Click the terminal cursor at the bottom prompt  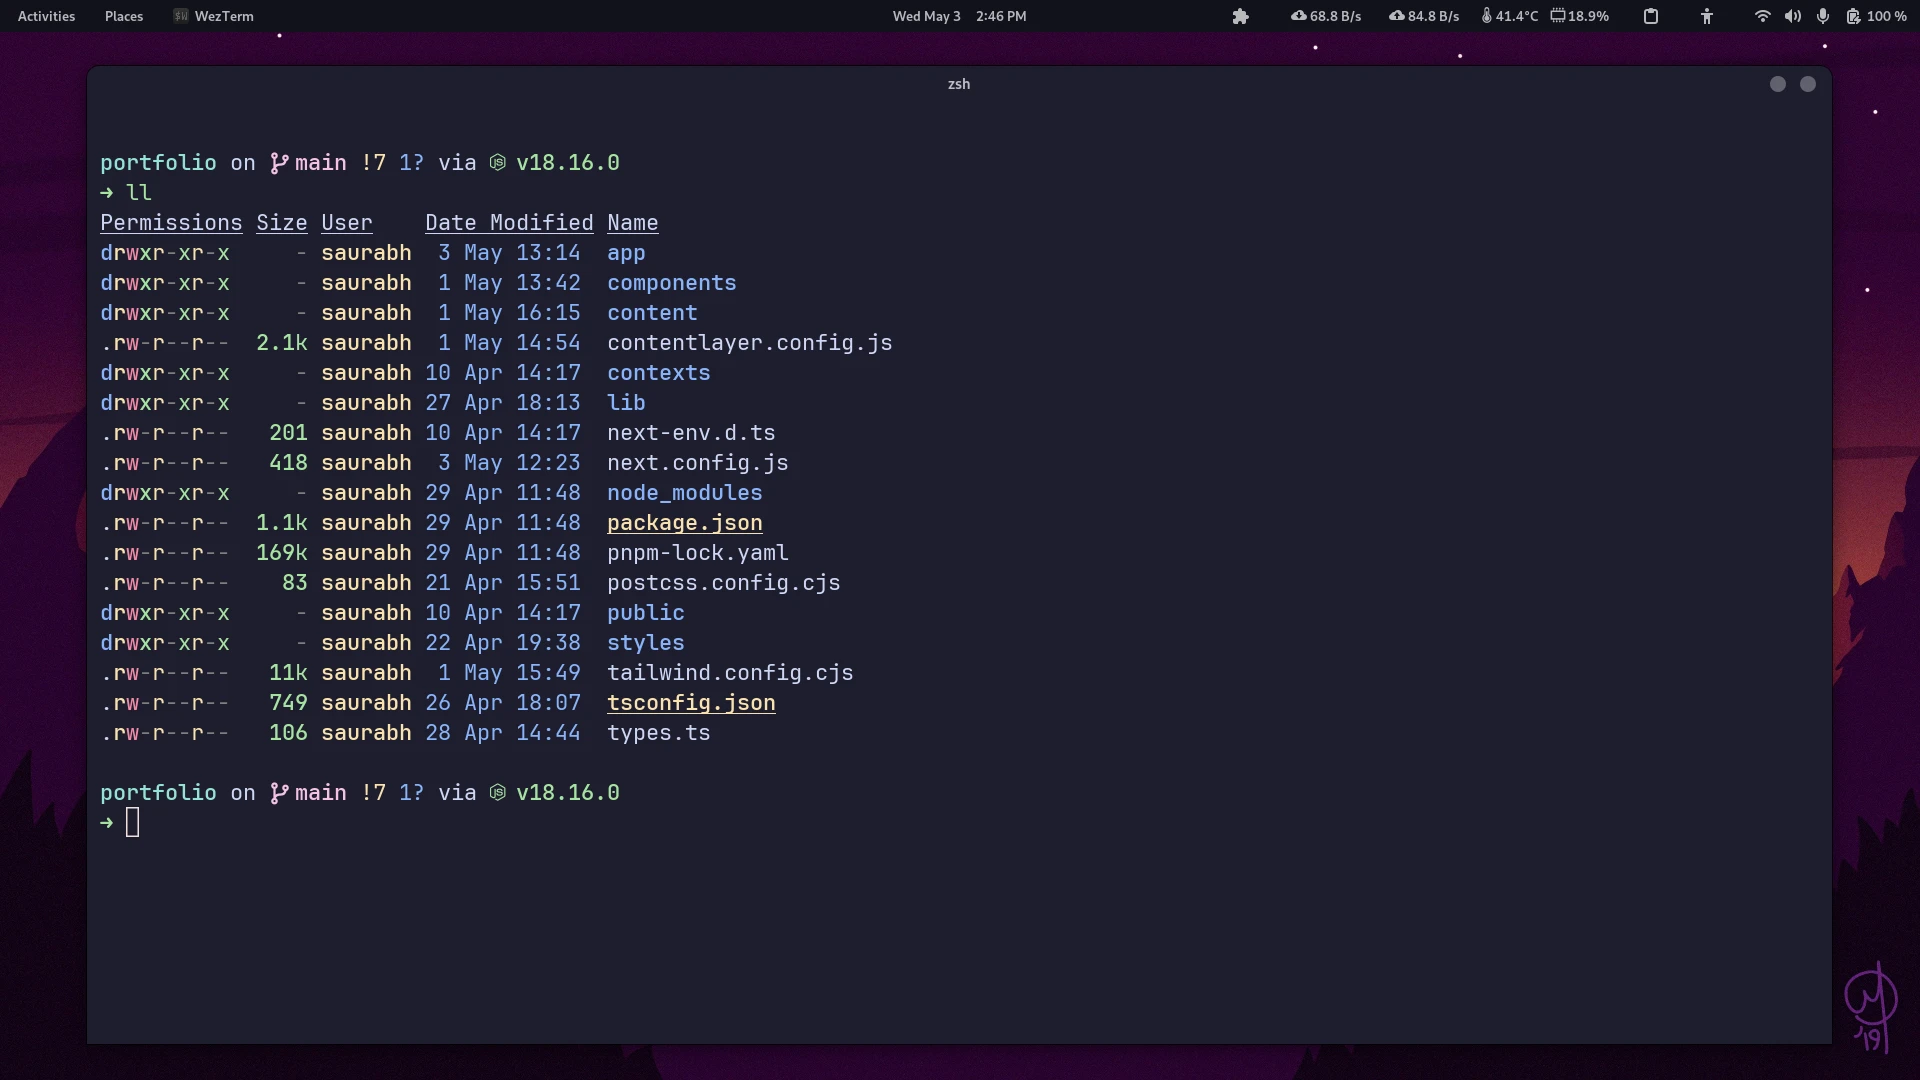coord(133,823)
